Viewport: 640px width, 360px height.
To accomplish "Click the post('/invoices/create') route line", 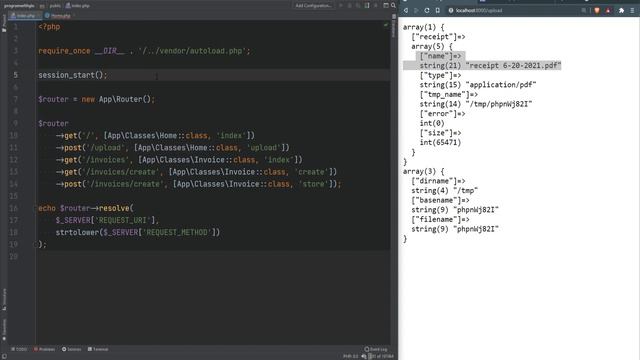I will (x=198, y=184).
